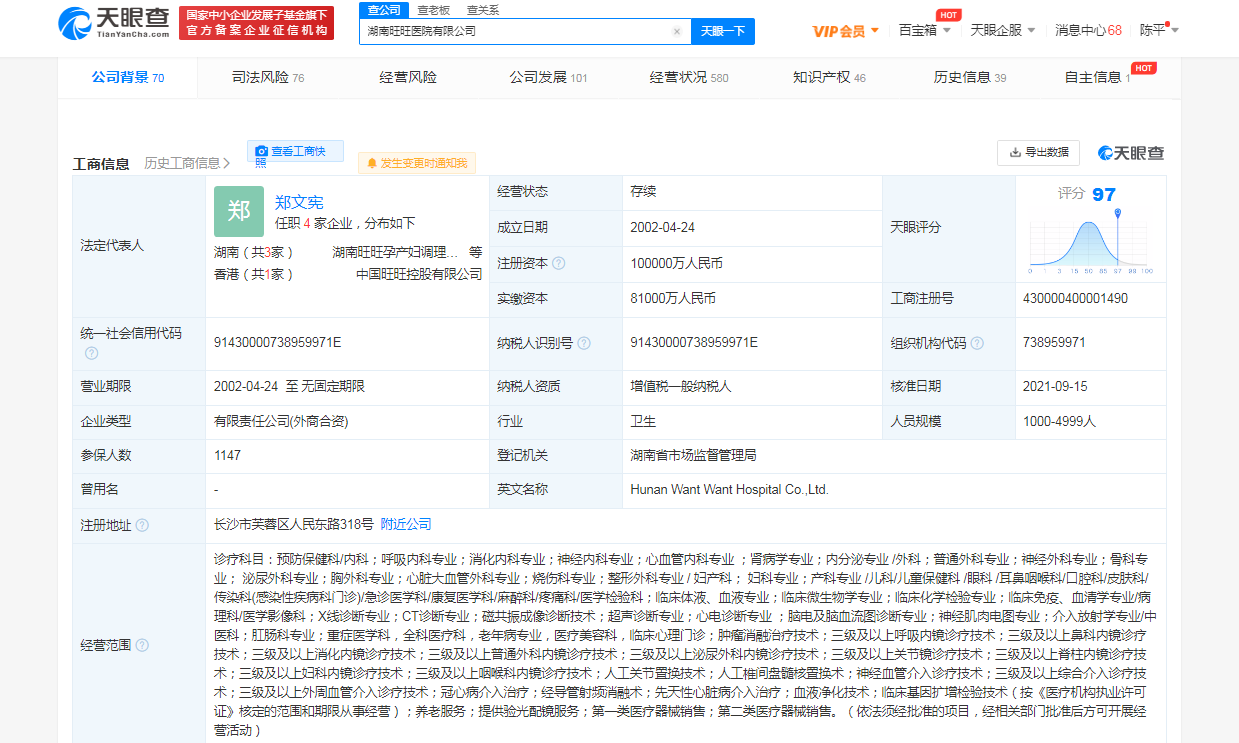
Task: Open legal representative 郑文宪 link
Action: tap(299, 202)
